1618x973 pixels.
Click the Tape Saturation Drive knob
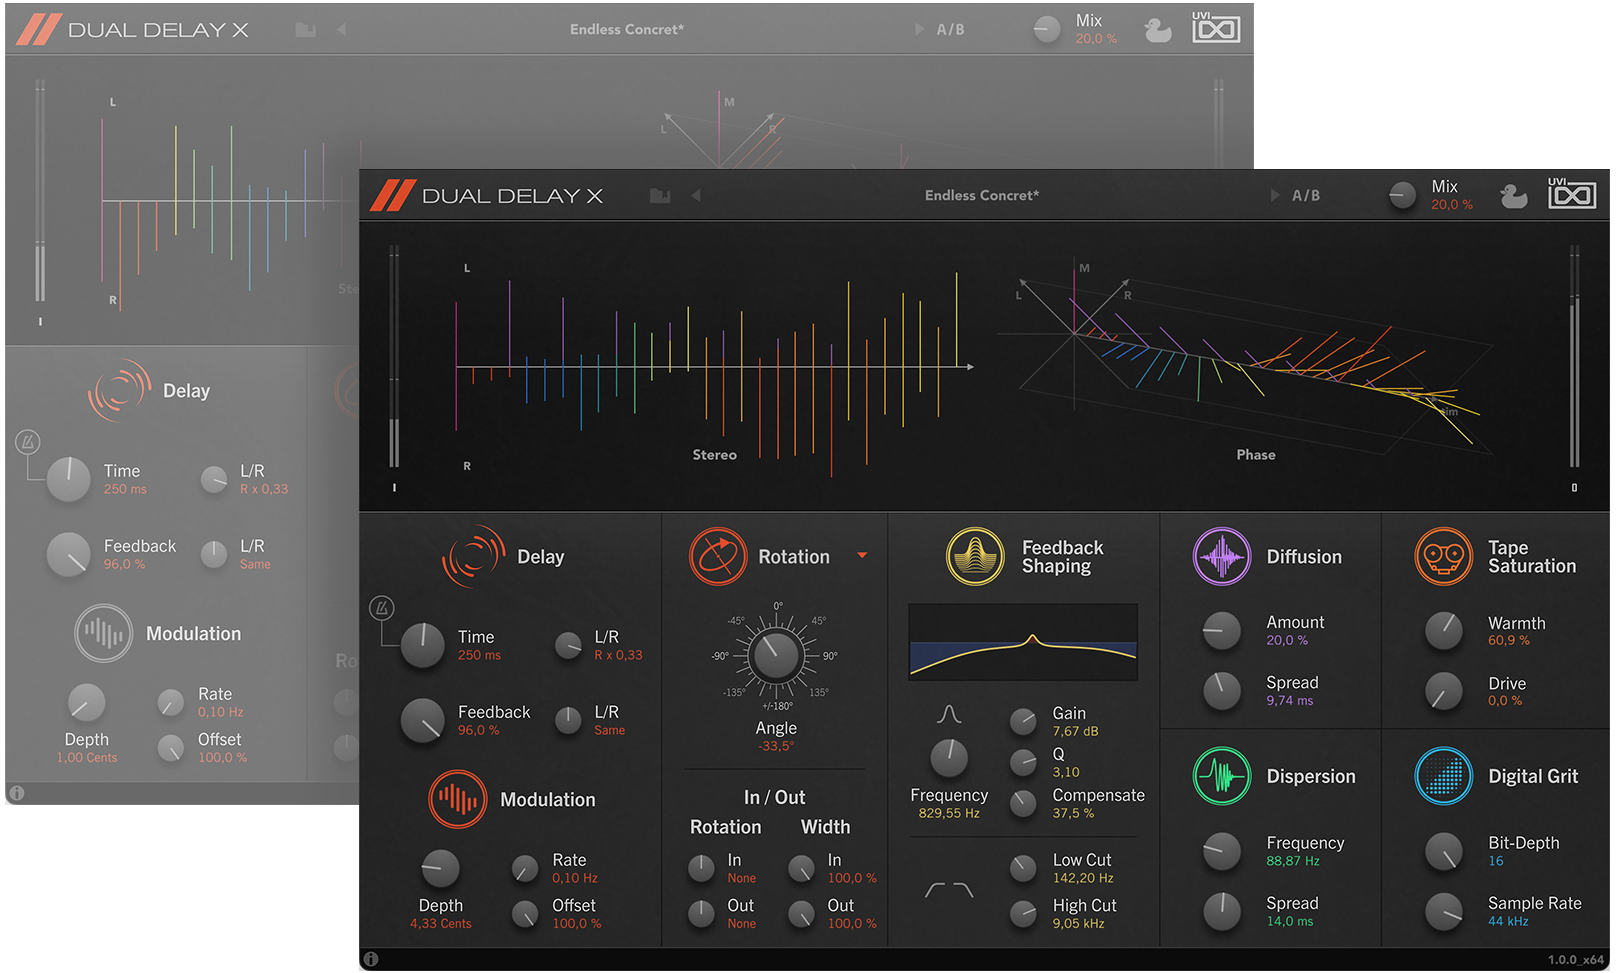(x=1444, y=691)
